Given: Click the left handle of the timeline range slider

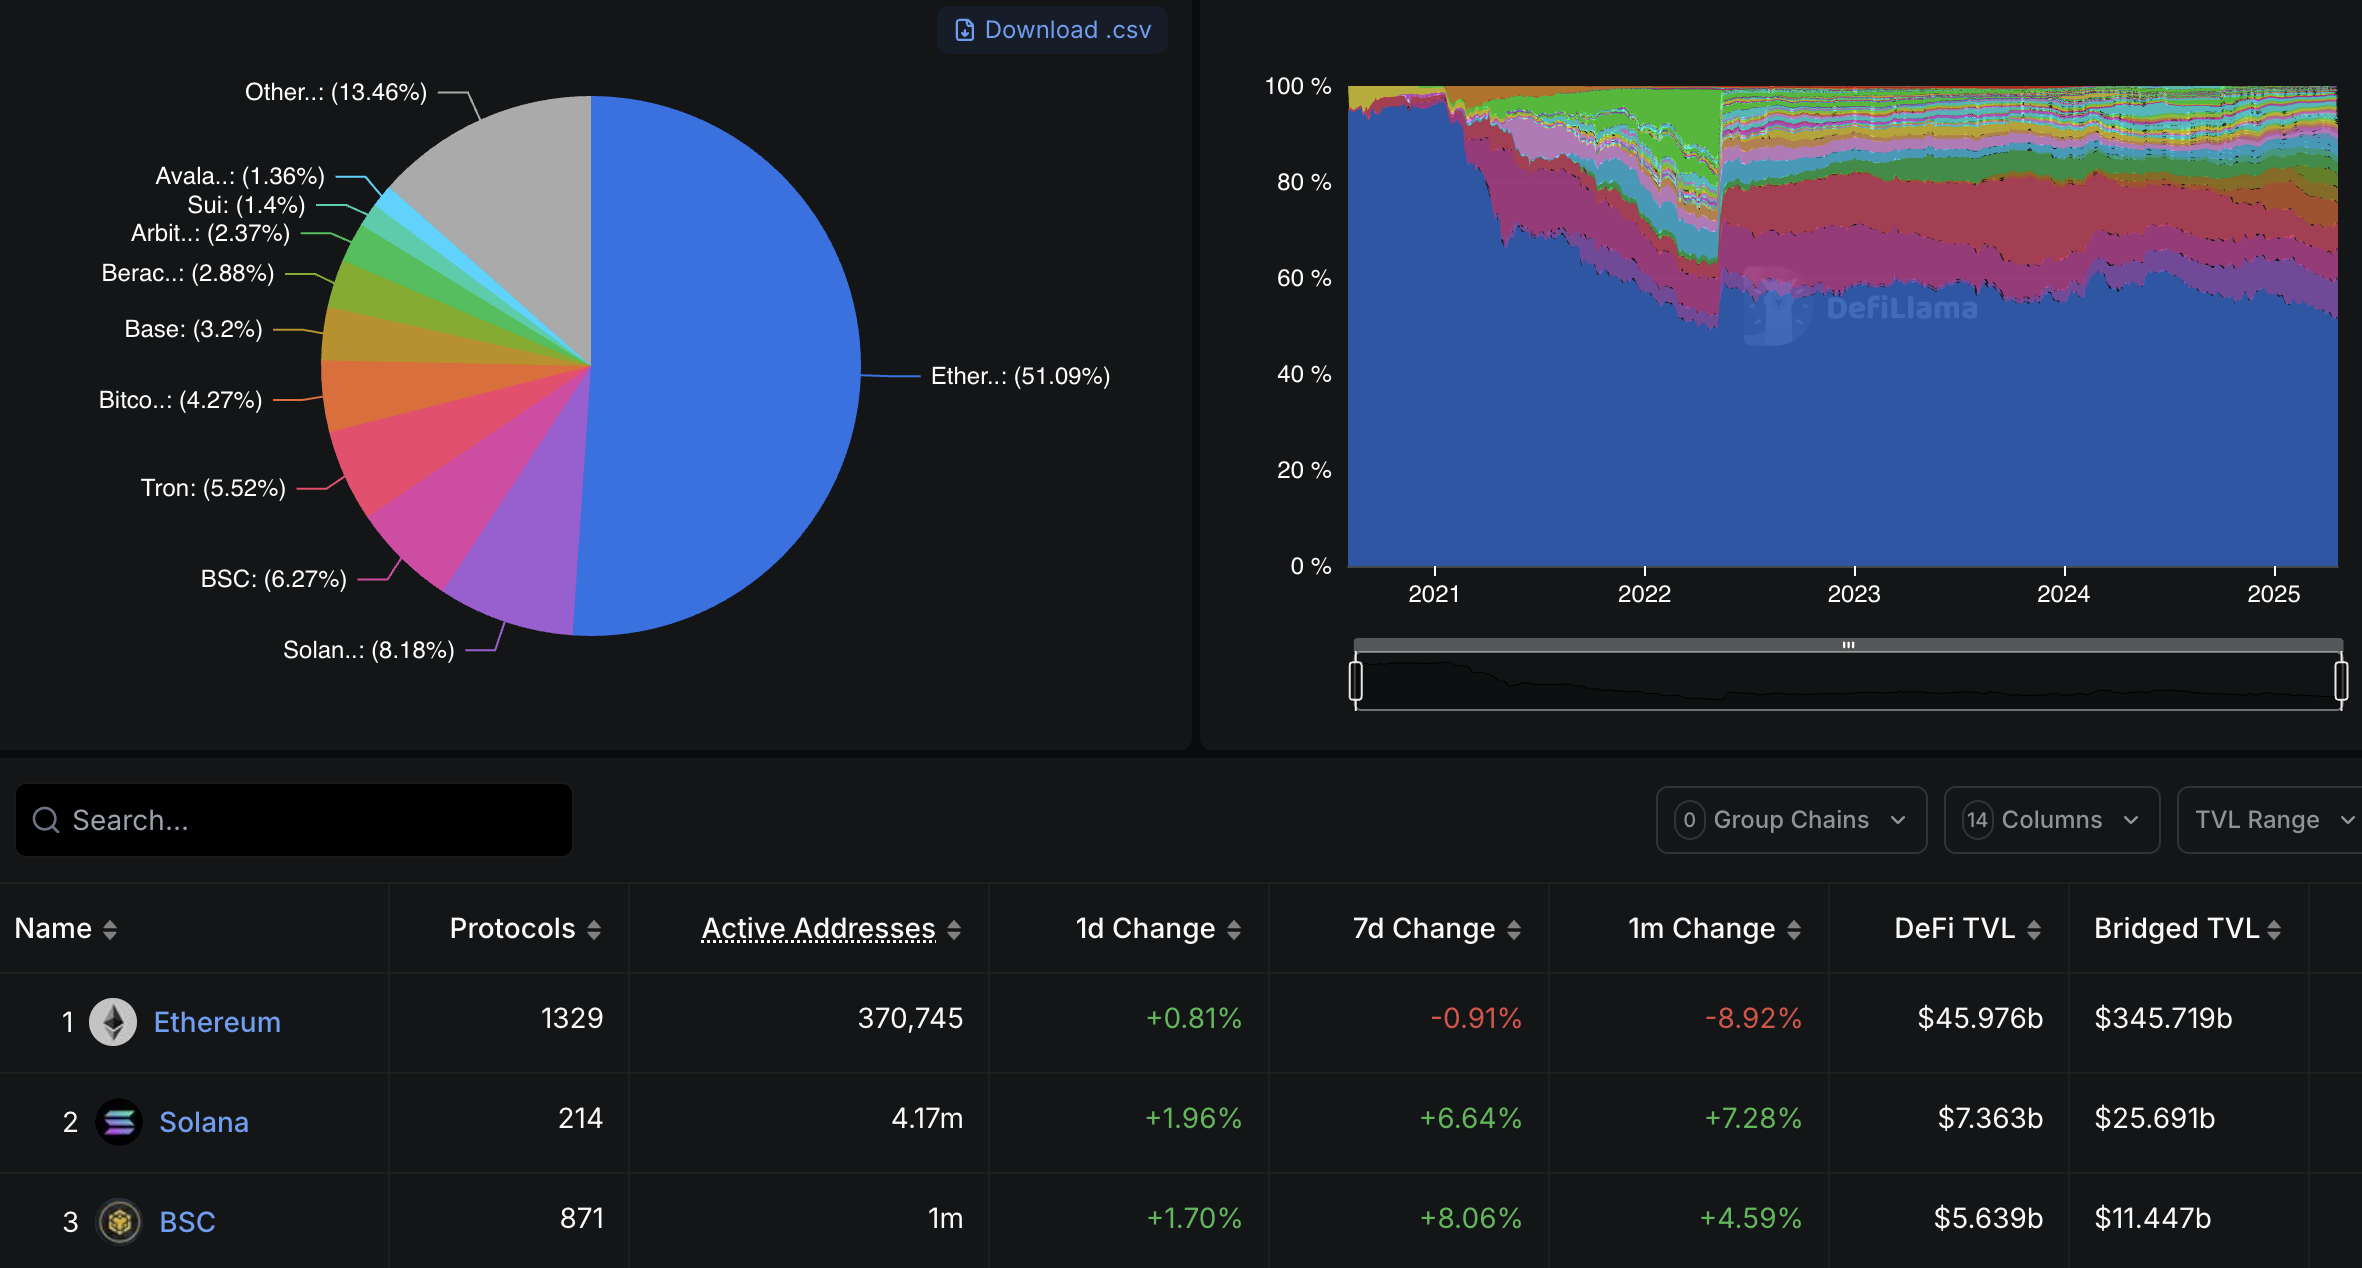Looking at the screenshot, I should 1357,680.
